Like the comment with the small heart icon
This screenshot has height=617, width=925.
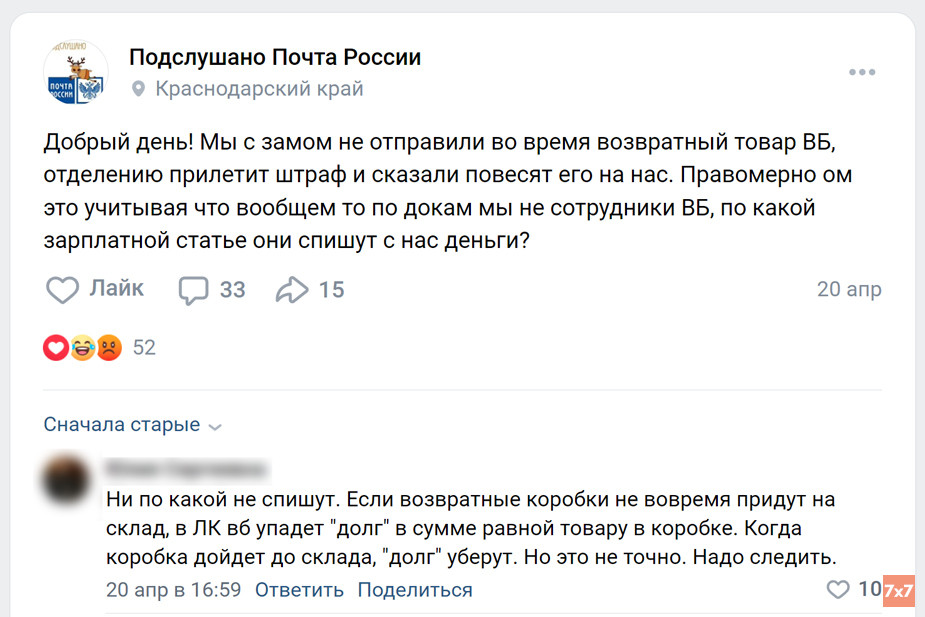(x=838, y=590)
